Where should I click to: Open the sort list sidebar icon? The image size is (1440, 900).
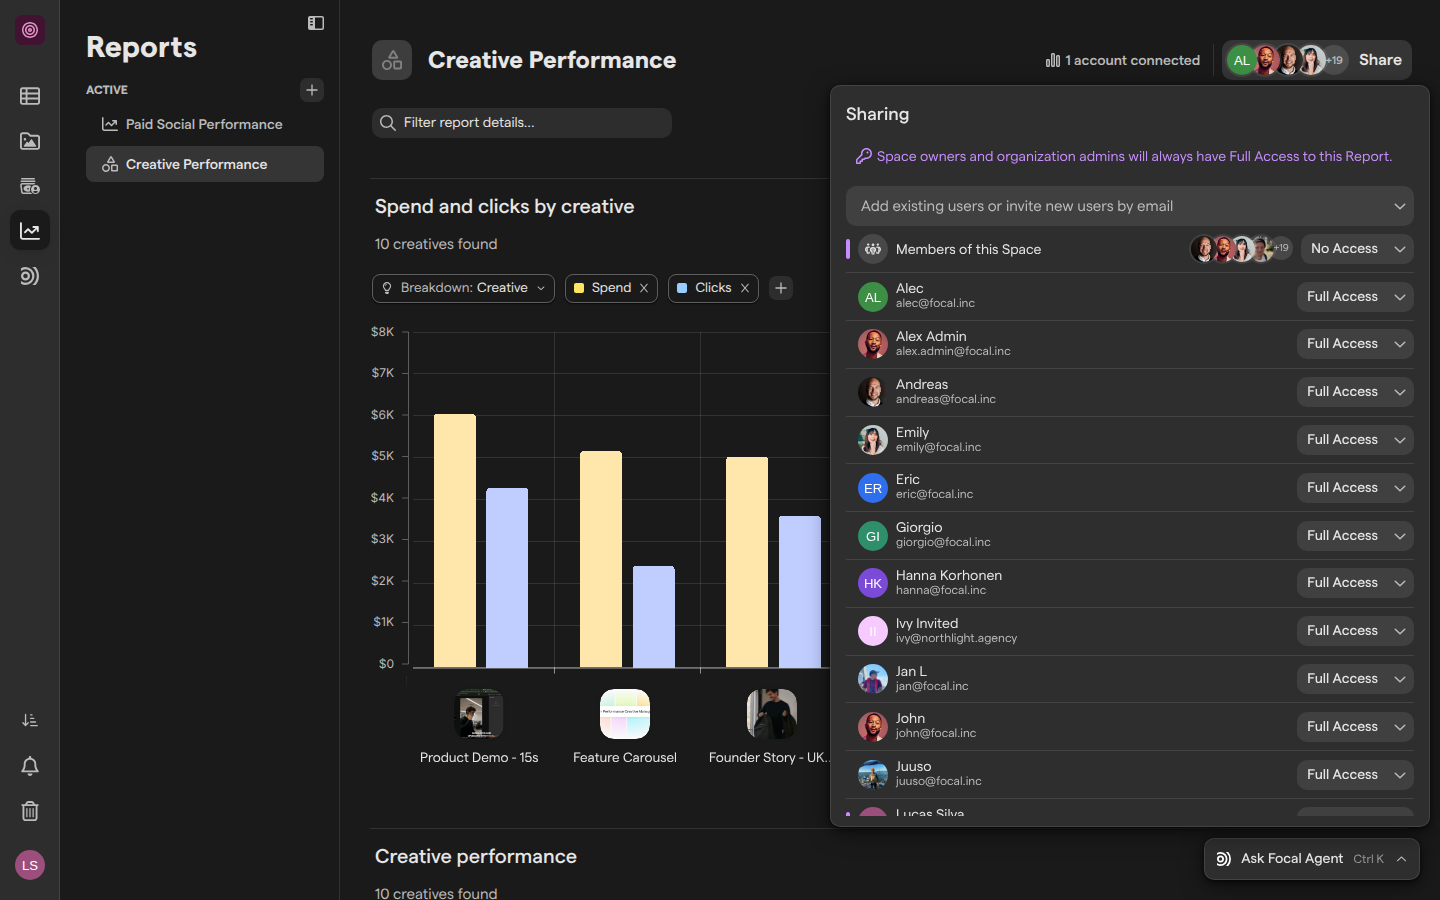pos(30,720)
